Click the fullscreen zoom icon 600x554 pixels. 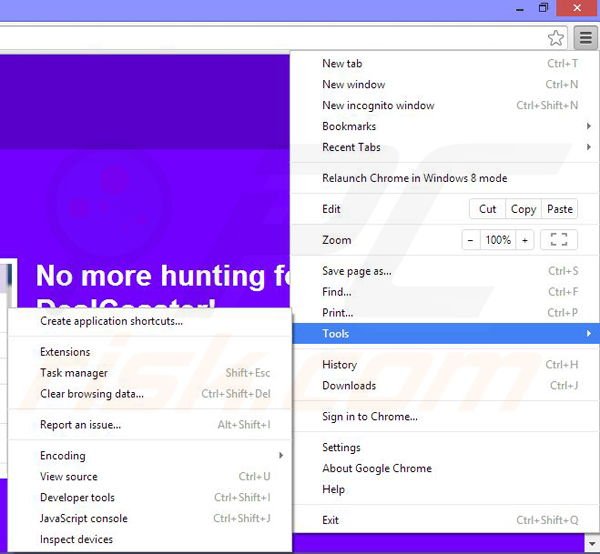coord(559,240)
